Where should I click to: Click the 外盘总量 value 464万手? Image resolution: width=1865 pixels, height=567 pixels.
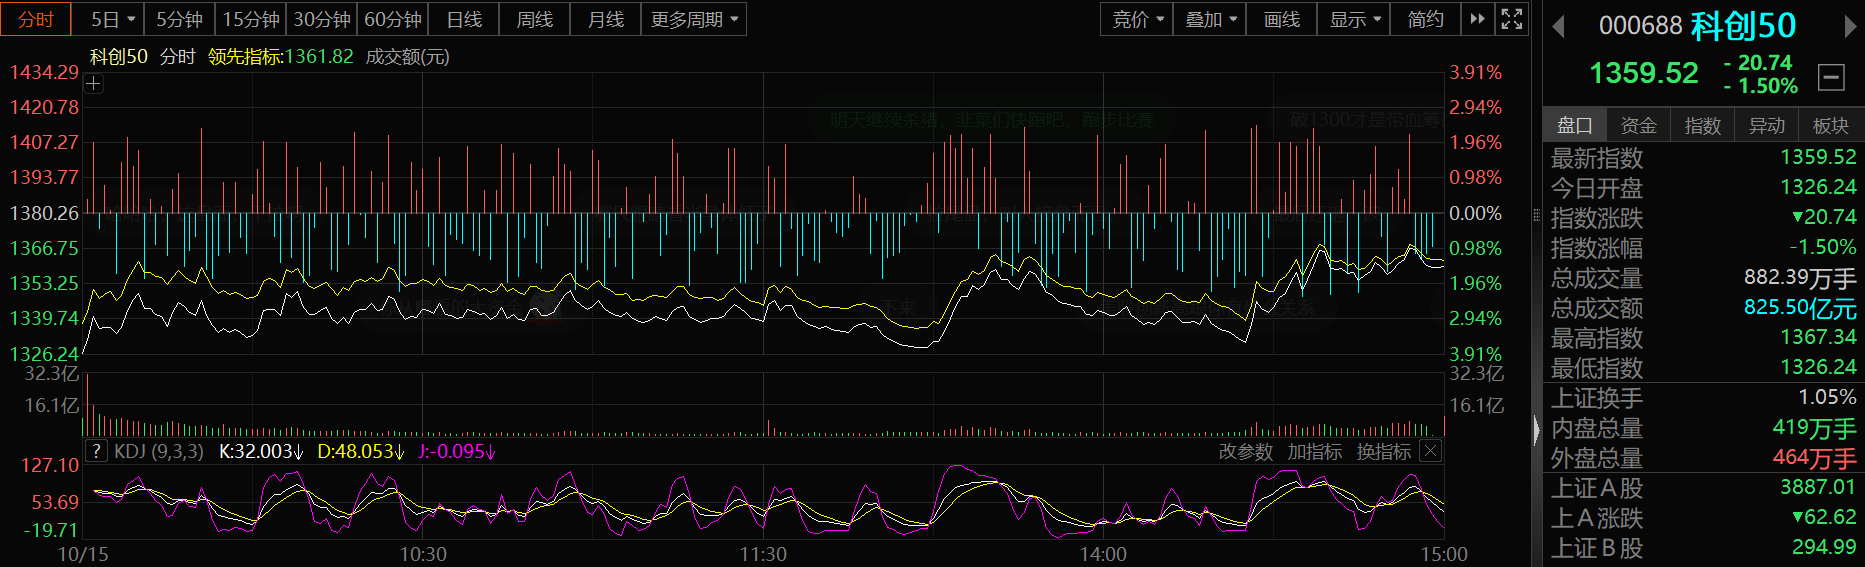[x=1815, y=458]
